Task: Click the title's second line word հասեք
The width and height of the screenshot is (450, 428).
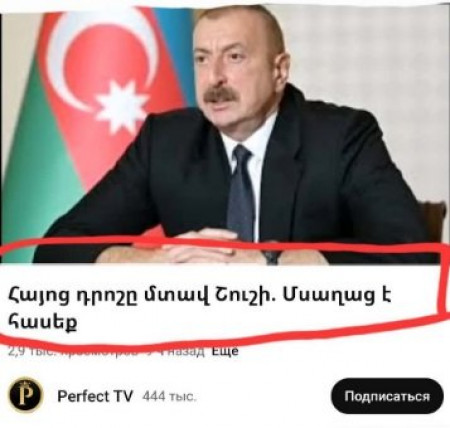Action: coord(43,322)
